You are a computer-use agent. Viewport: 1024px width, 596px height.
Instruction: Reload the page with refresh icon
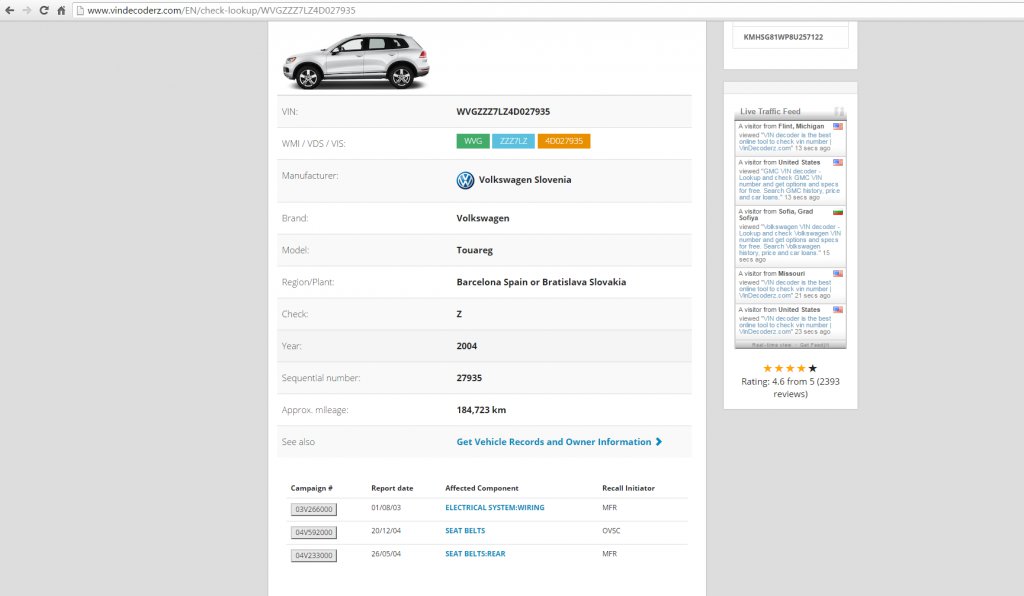coord(44,10)
